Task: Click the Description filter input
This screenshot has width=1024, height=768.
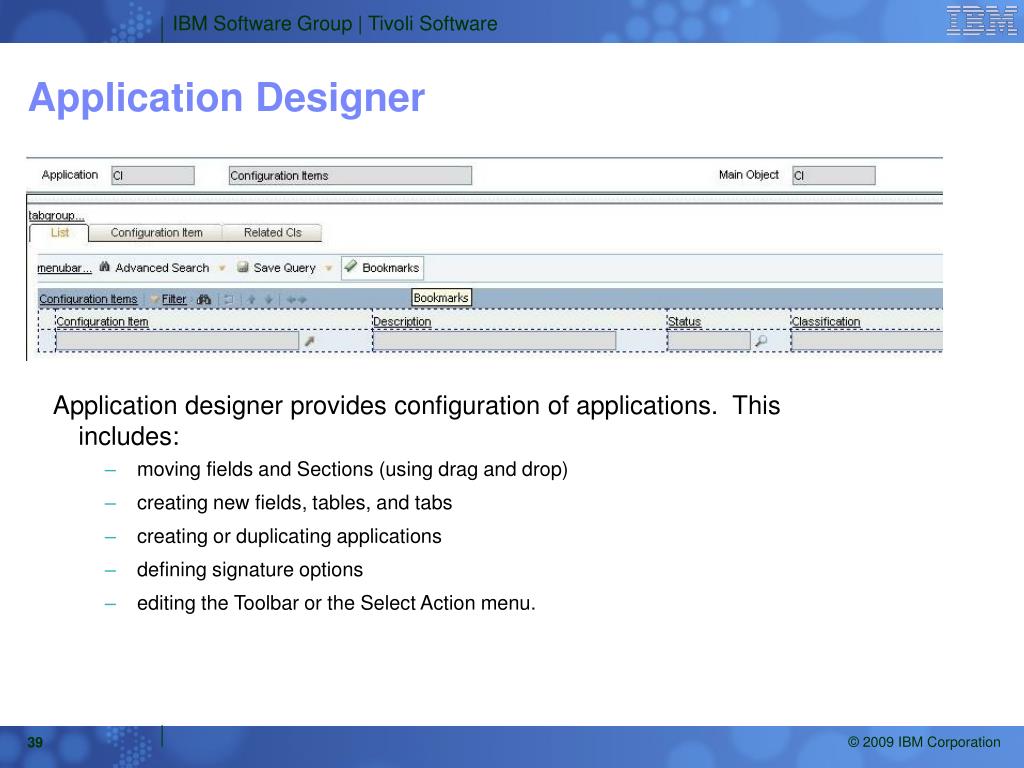Action: pos(494,340)
